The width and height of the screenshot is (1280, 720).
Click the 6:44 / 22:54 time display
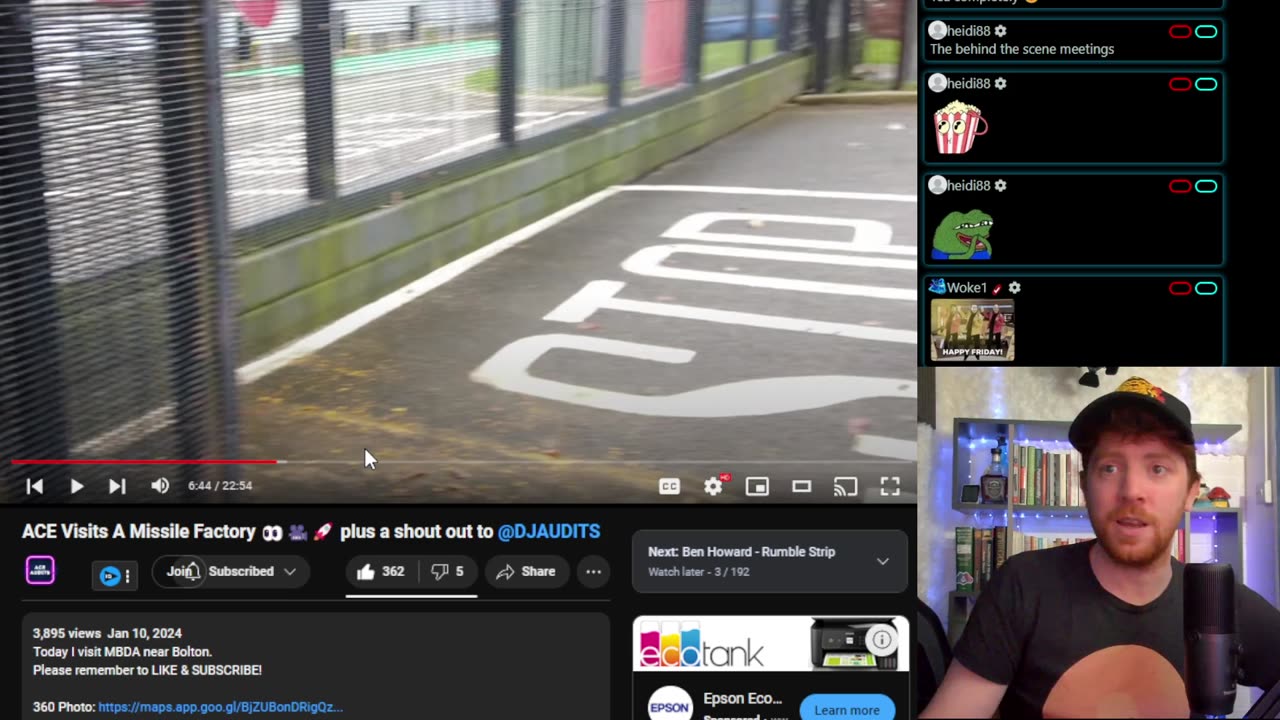220,486
